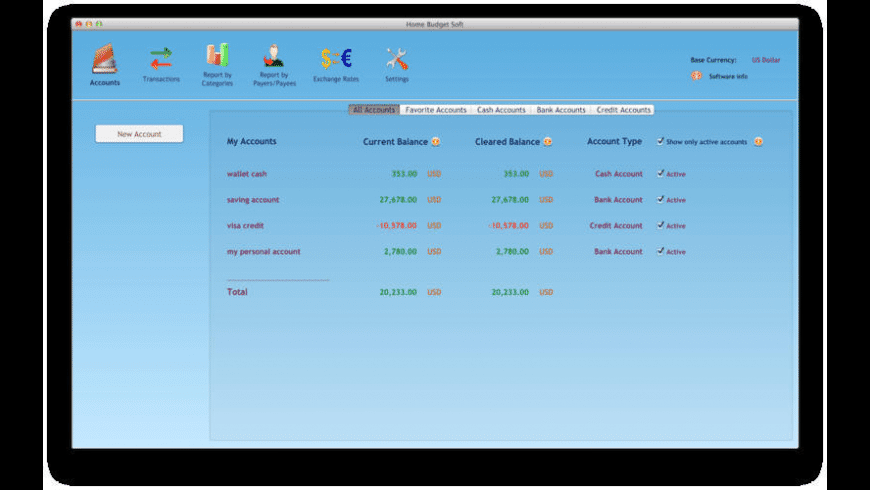
Task: Click the Total row label
Action: point(237,292)
